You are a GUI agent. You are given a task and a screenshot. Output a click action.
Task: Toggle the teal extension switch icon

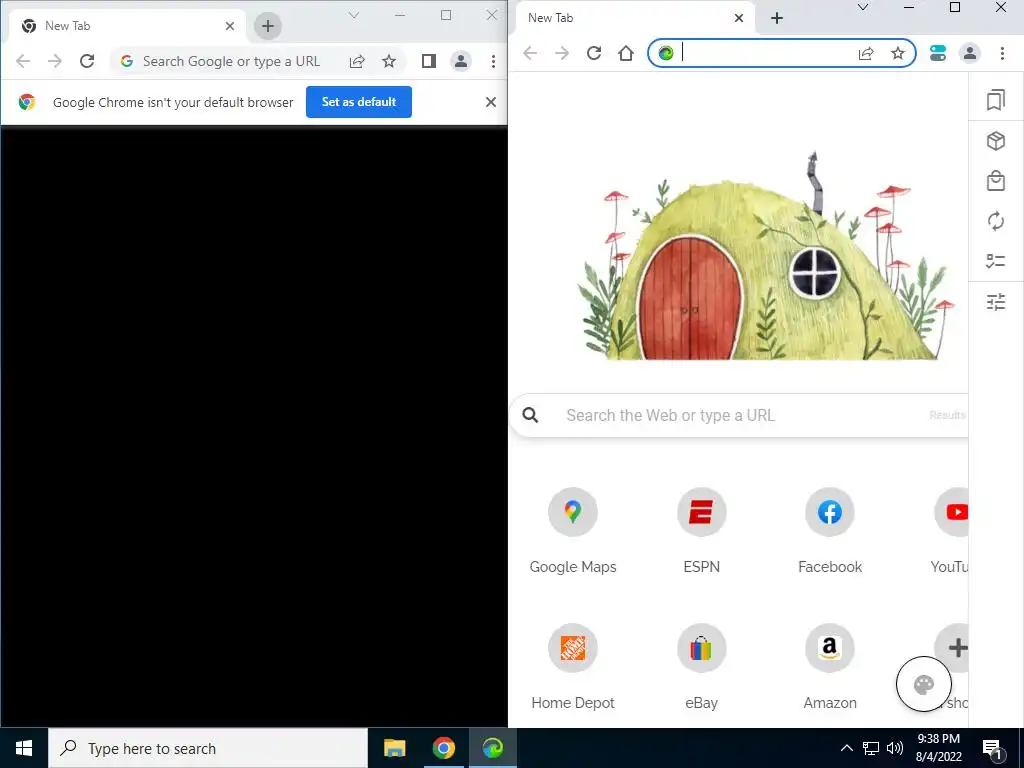pyautogui.click(x=938, y=53)
